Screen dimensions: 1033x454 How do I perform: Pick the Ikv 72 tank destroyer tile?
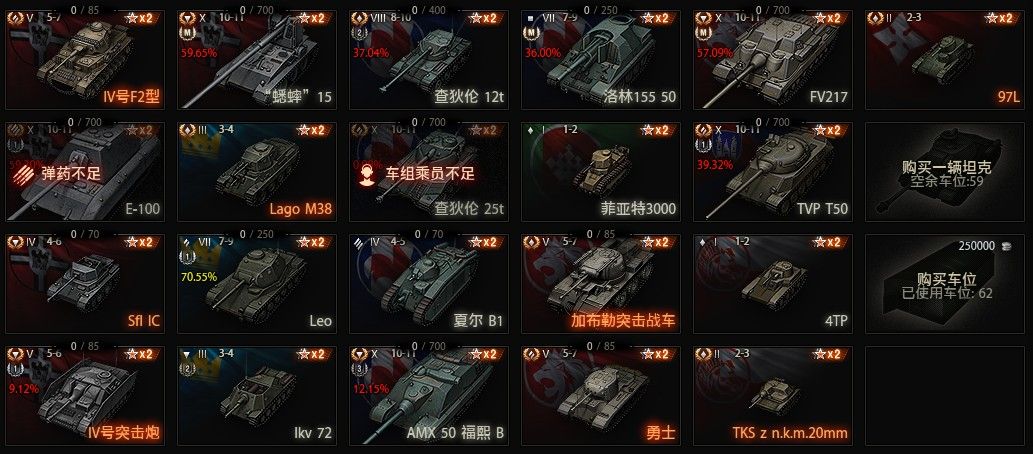pyautogui.click(x=257, y=395)
